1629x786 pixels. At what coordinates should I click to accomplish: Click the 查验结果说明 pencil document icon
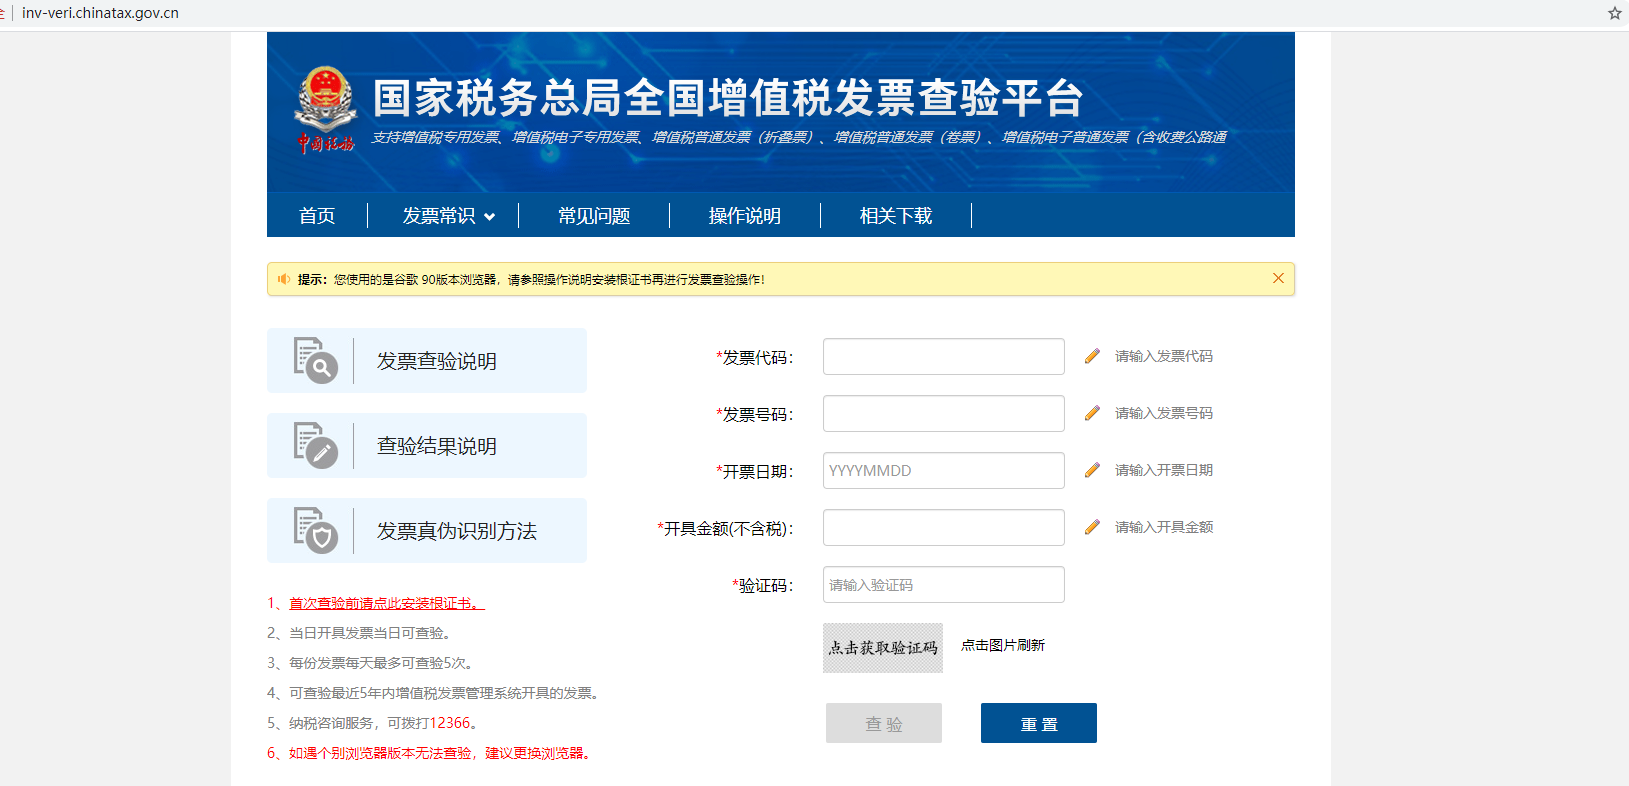tap(315, 446)
